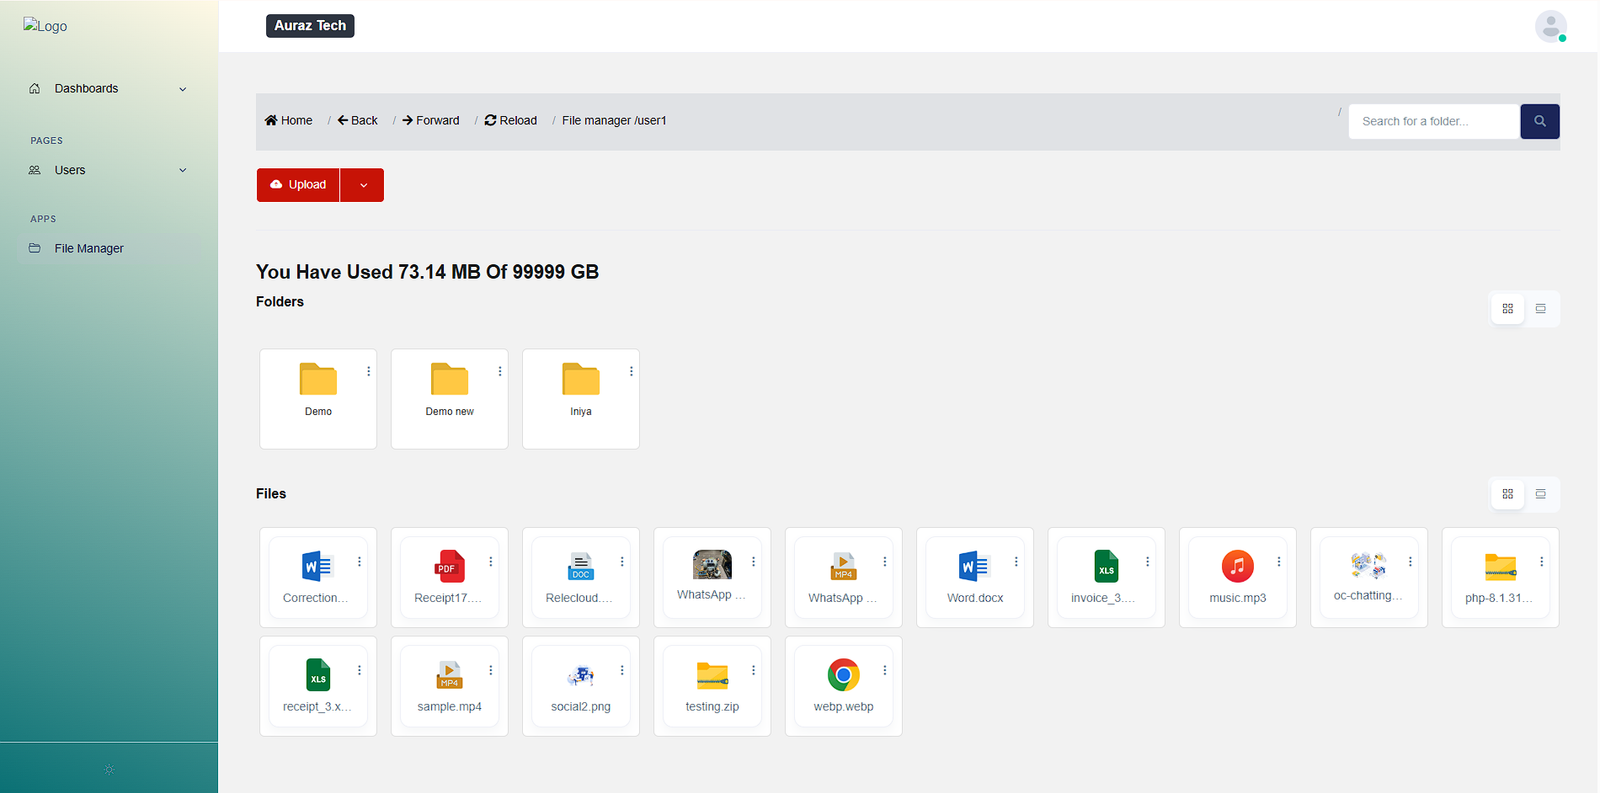Click the user profile avatar
The height and width of the screenshot is (793, 1600).
(1550, 26)
